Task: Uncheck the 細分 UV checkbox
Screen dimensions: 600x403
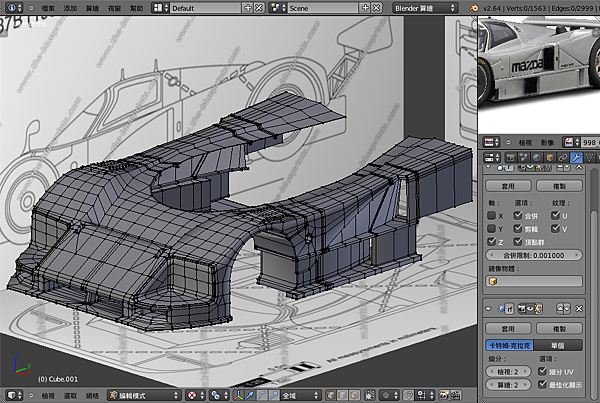Action: coord(542,371)
